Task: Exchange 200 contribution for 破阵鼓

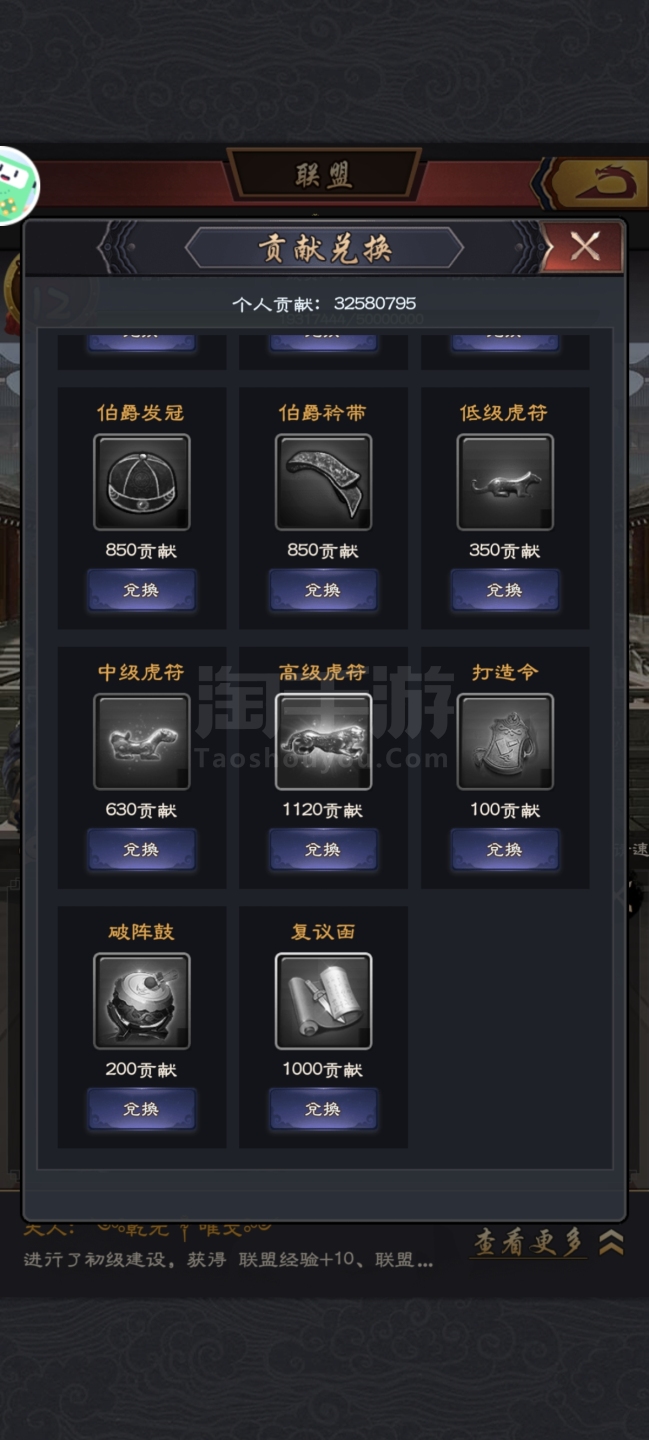Action: coord(141,1109)
